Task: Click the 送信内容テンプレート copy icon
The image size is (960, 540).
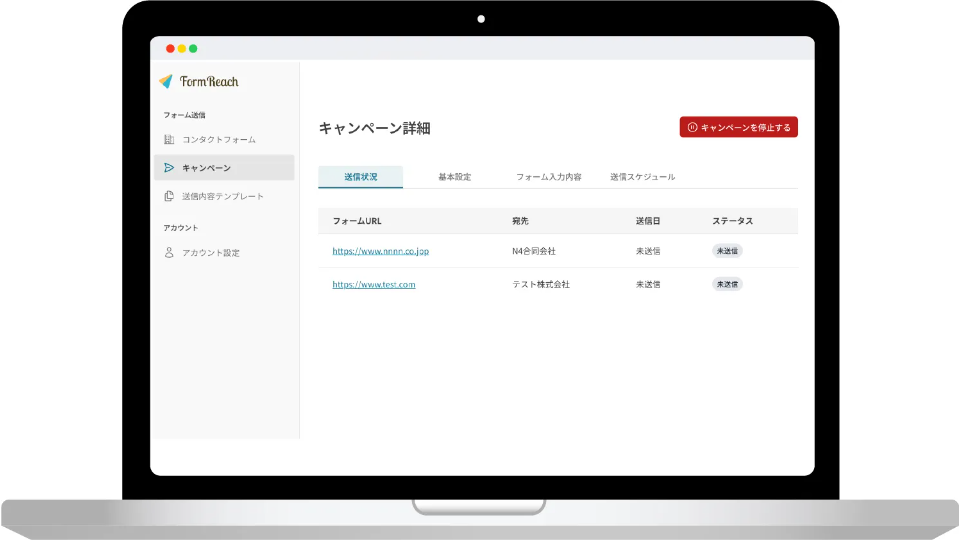Action: click(169, 196)
